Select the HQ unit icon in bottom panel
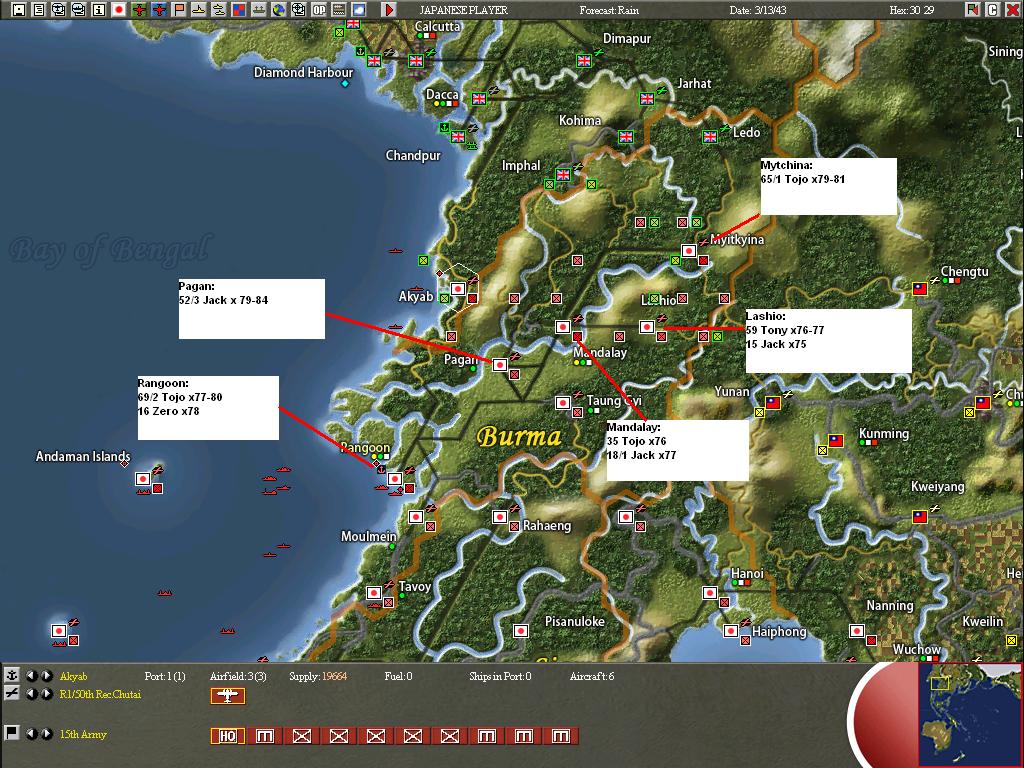The image size is (1024, 768). [x=228, y=737]
